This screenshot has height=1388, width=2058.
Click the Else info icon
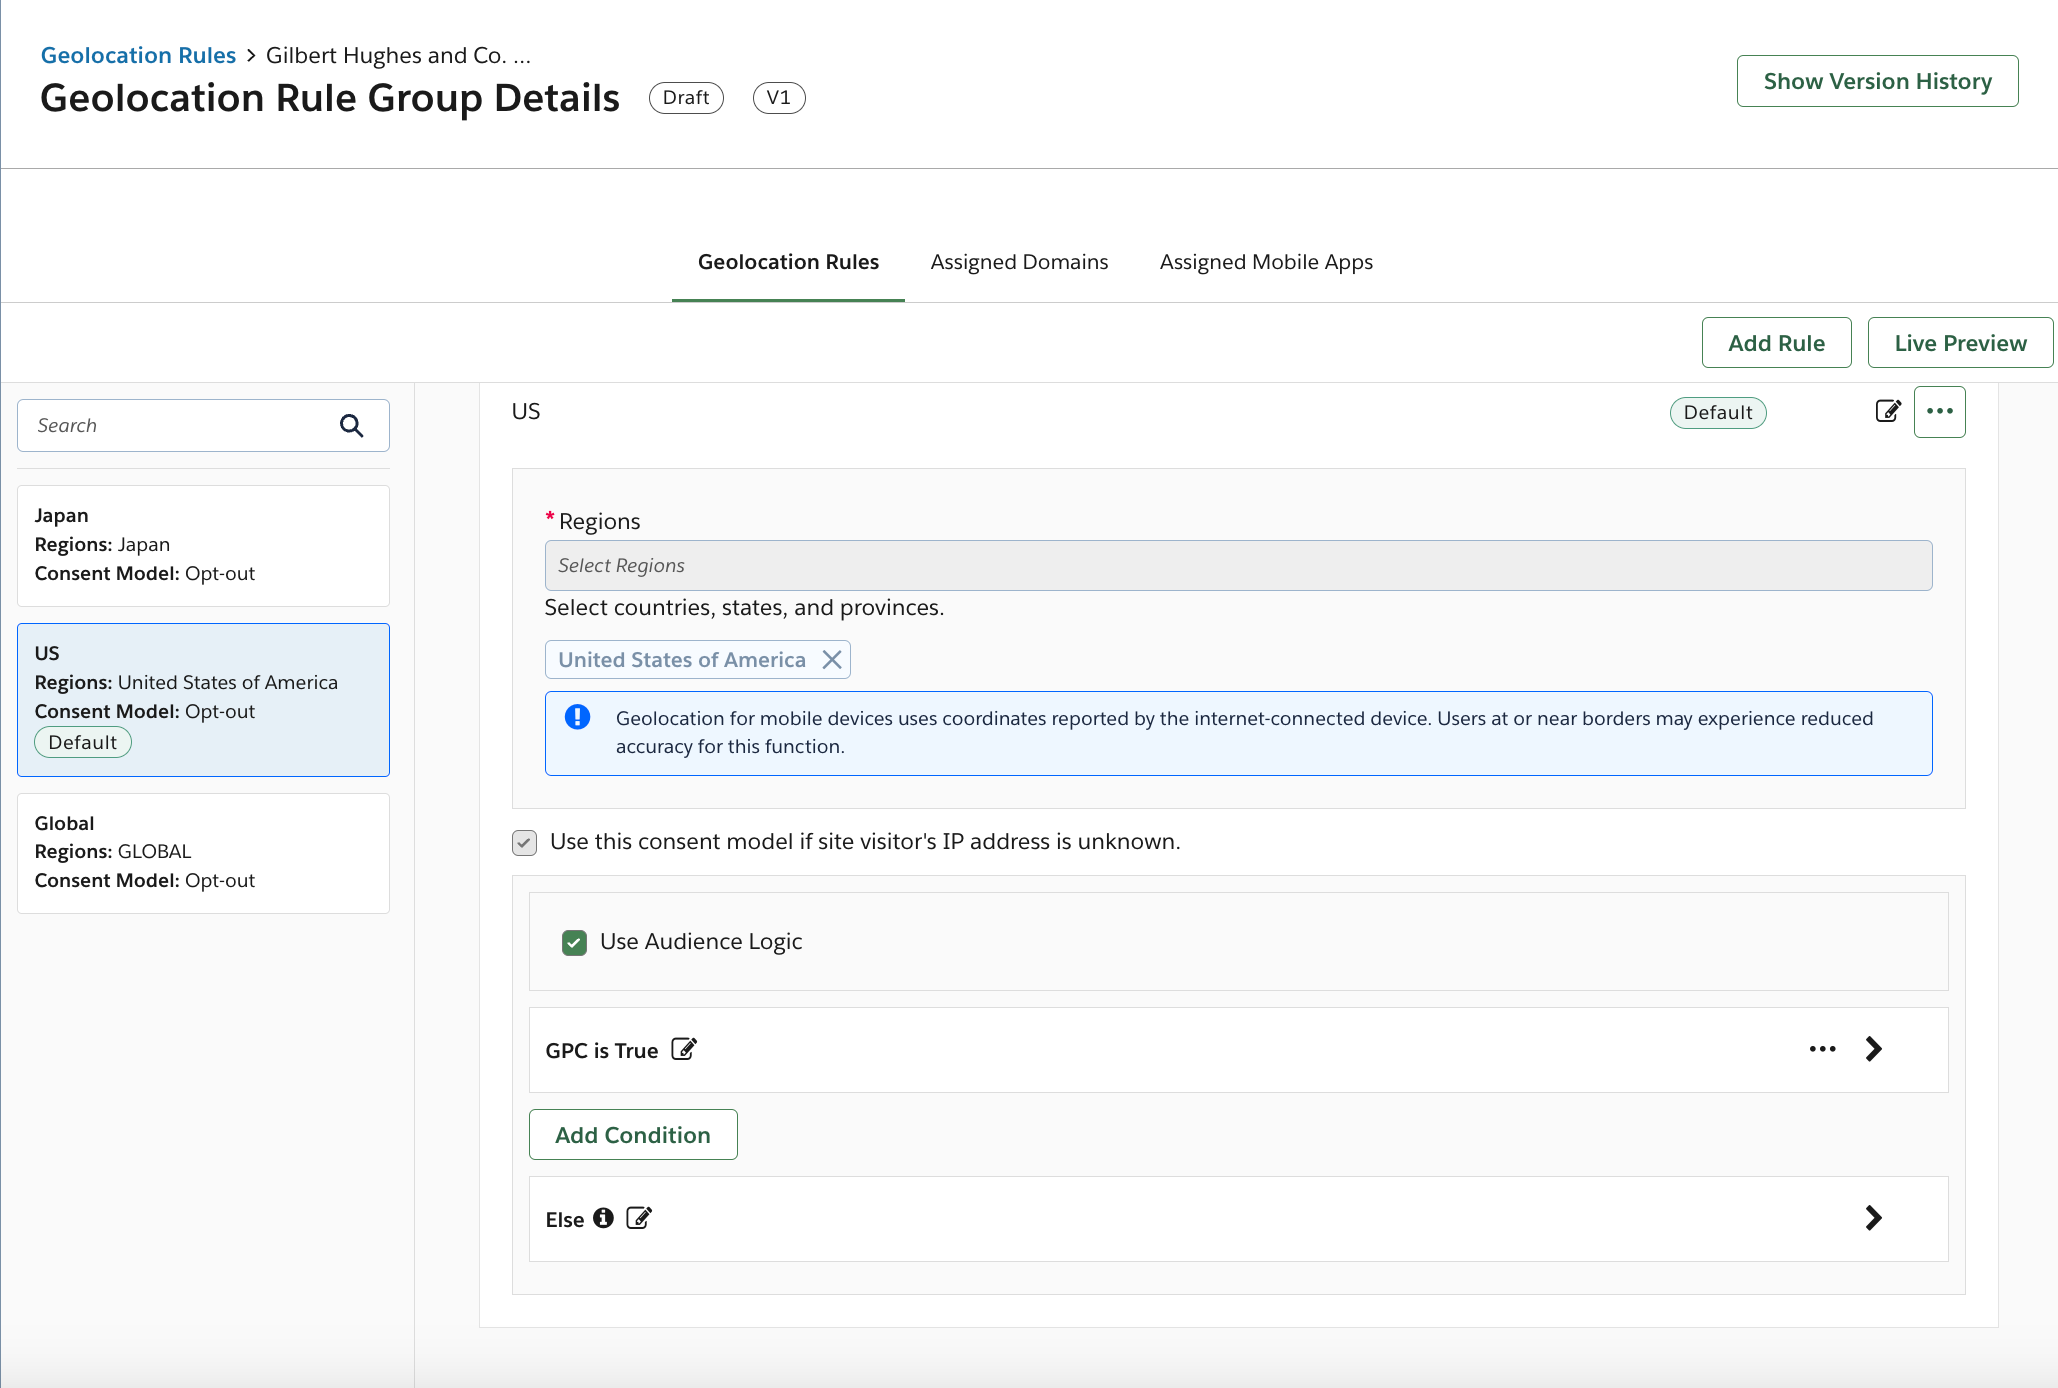tap(603, 1218)
